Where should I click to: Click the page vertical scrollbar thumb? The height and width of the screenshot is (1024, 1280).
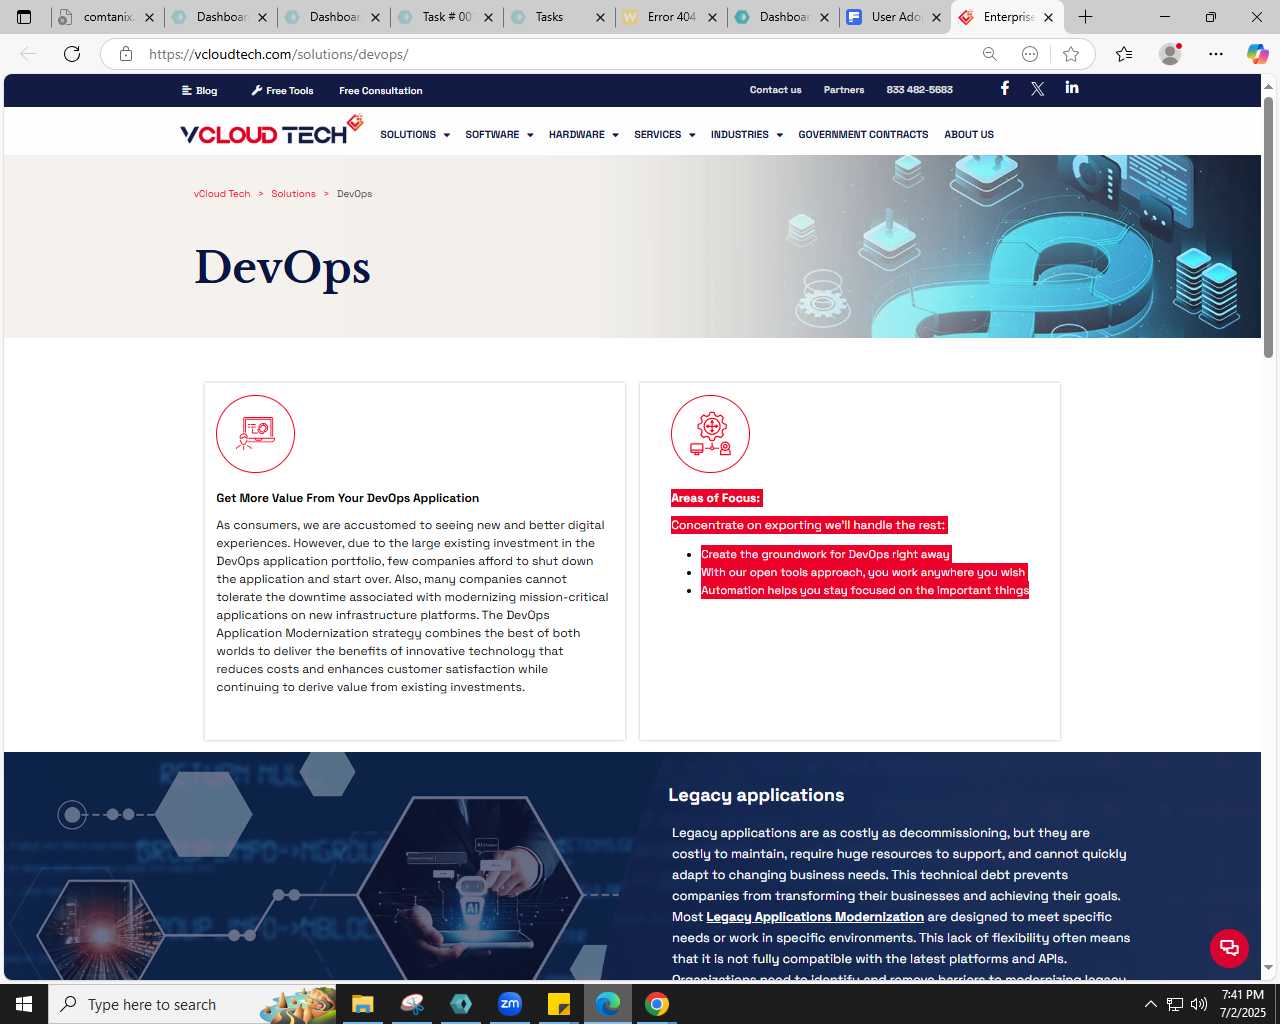pyautogui.click(x=1268, y=226)
